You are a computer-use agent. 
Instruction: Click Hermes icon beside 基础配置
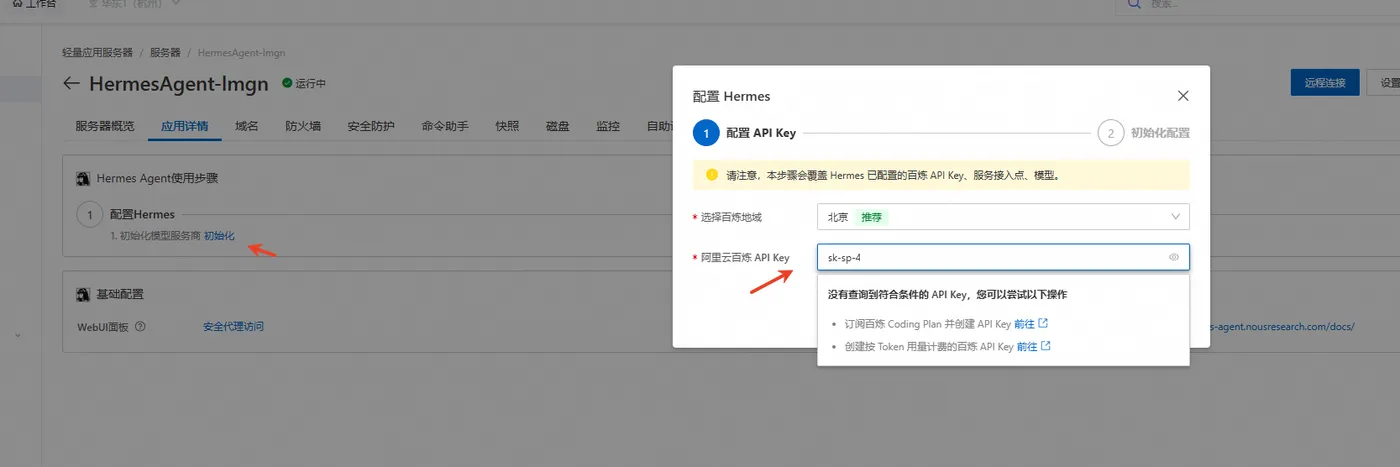[x=84, y=294]
